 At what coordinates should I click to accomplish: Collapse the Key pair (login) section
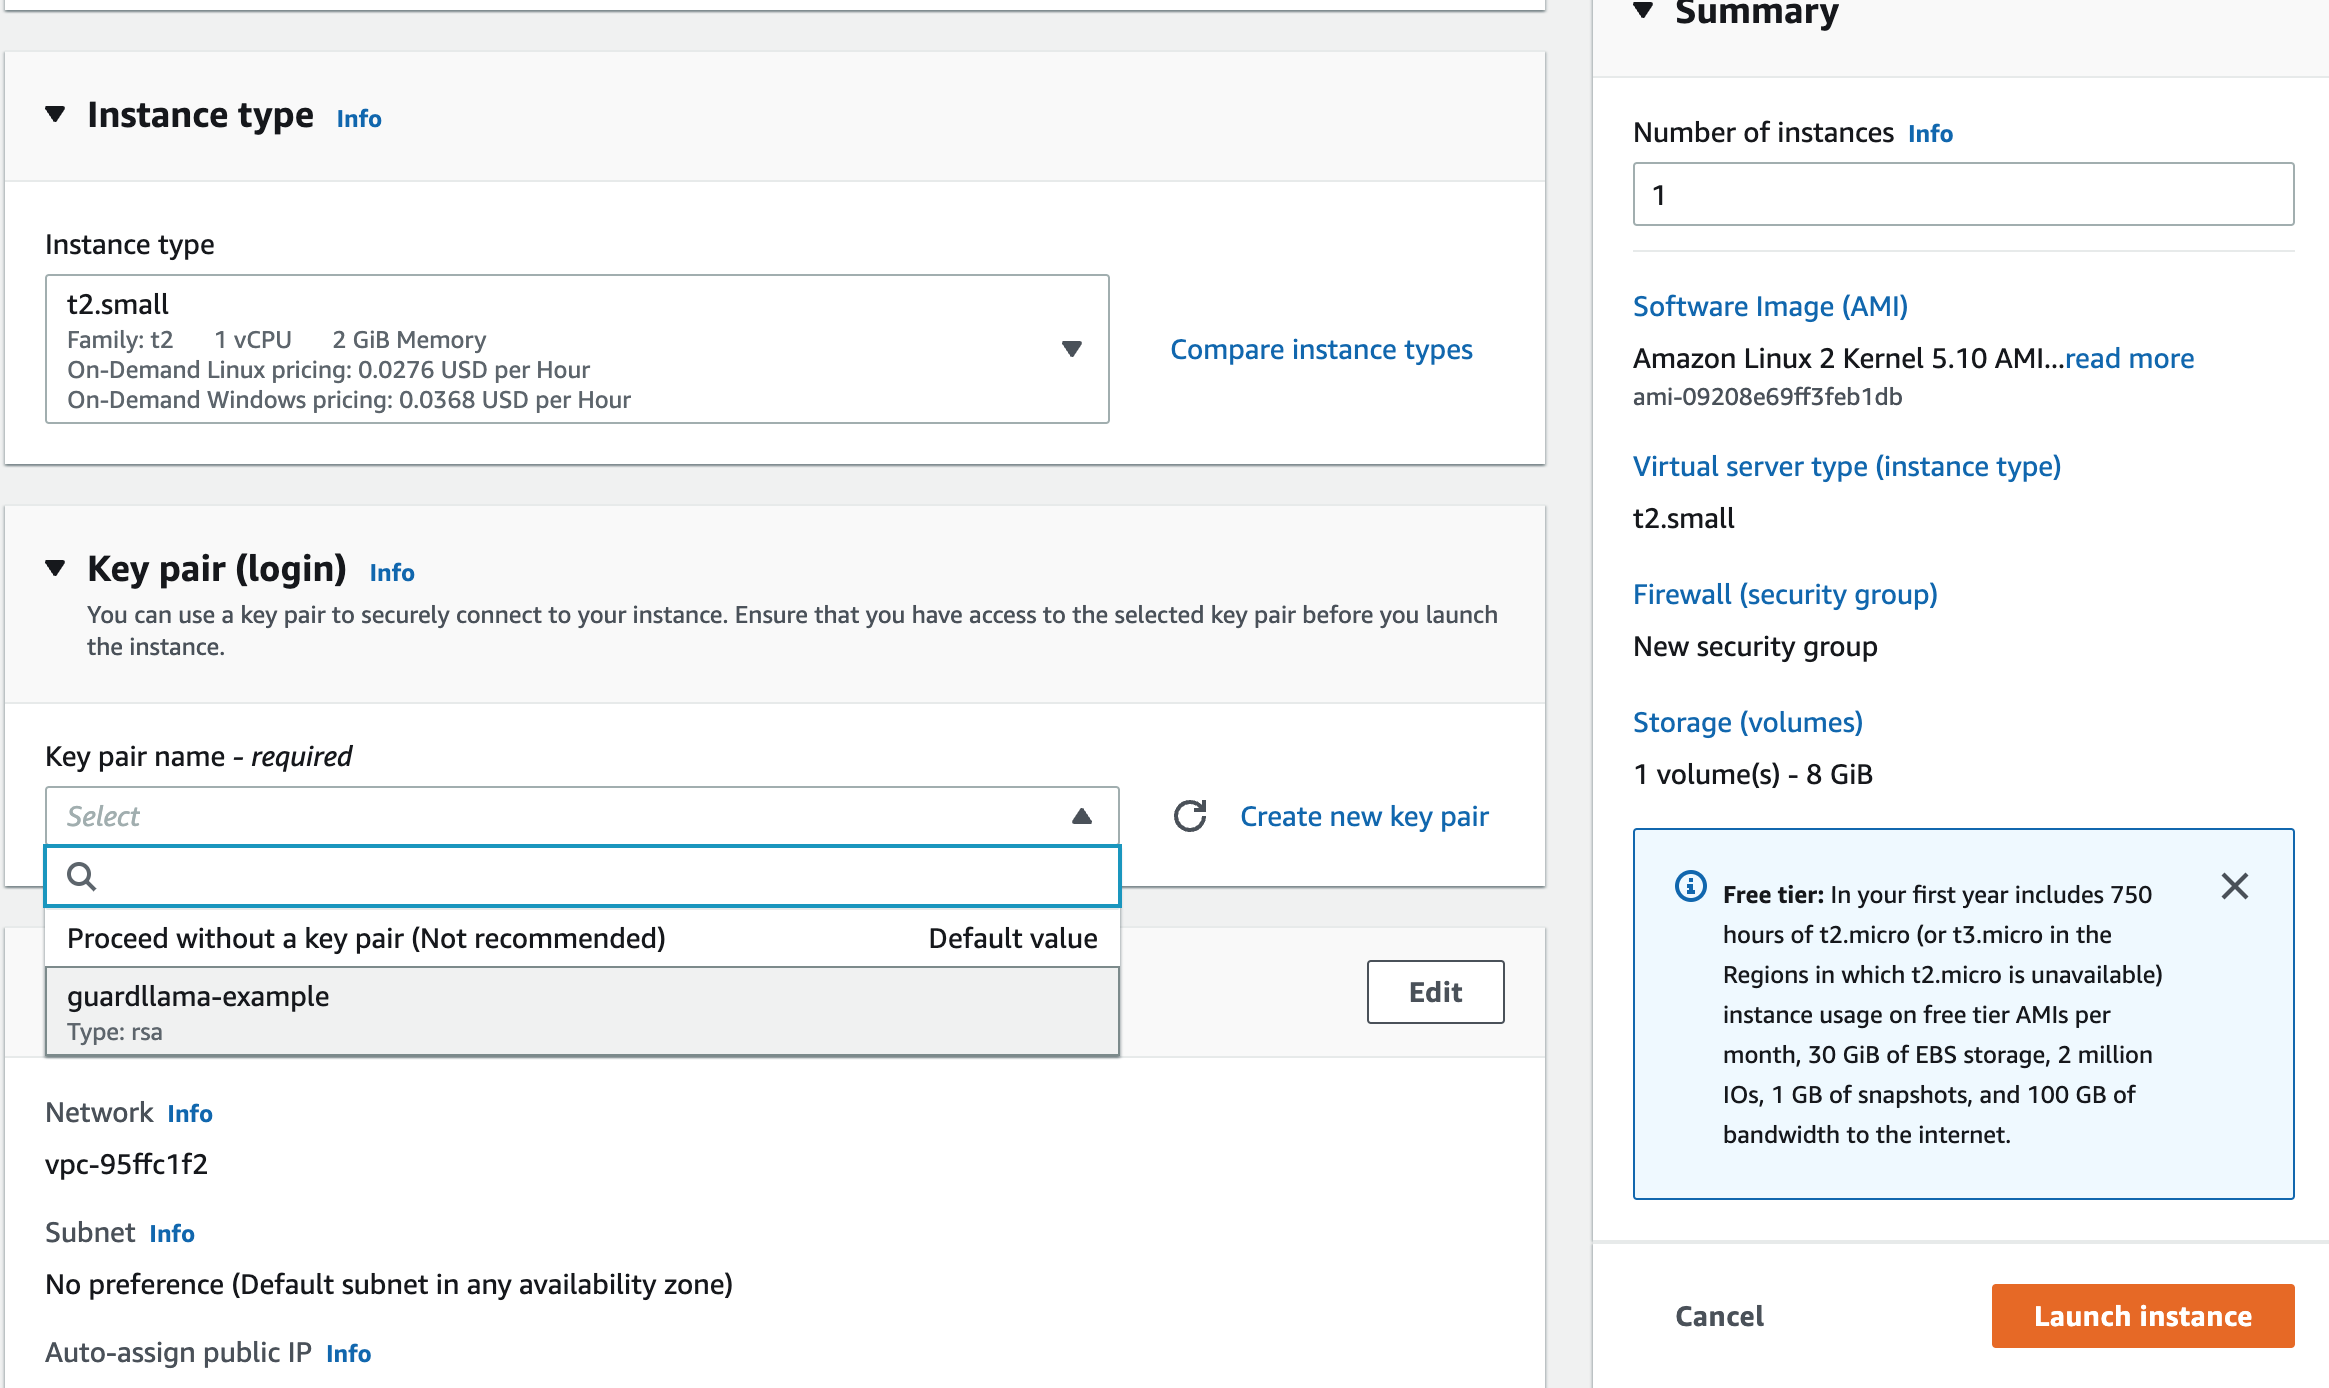(56, 568)
